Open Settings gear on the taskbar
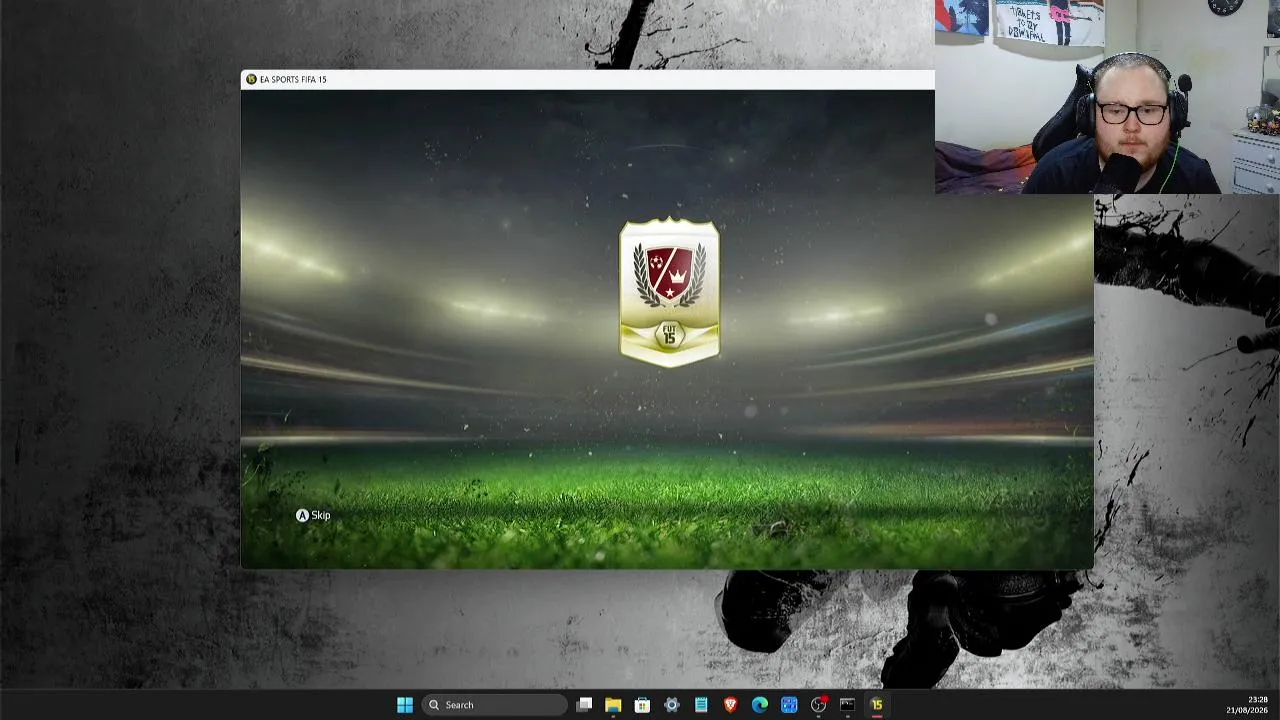 [672, 705]
